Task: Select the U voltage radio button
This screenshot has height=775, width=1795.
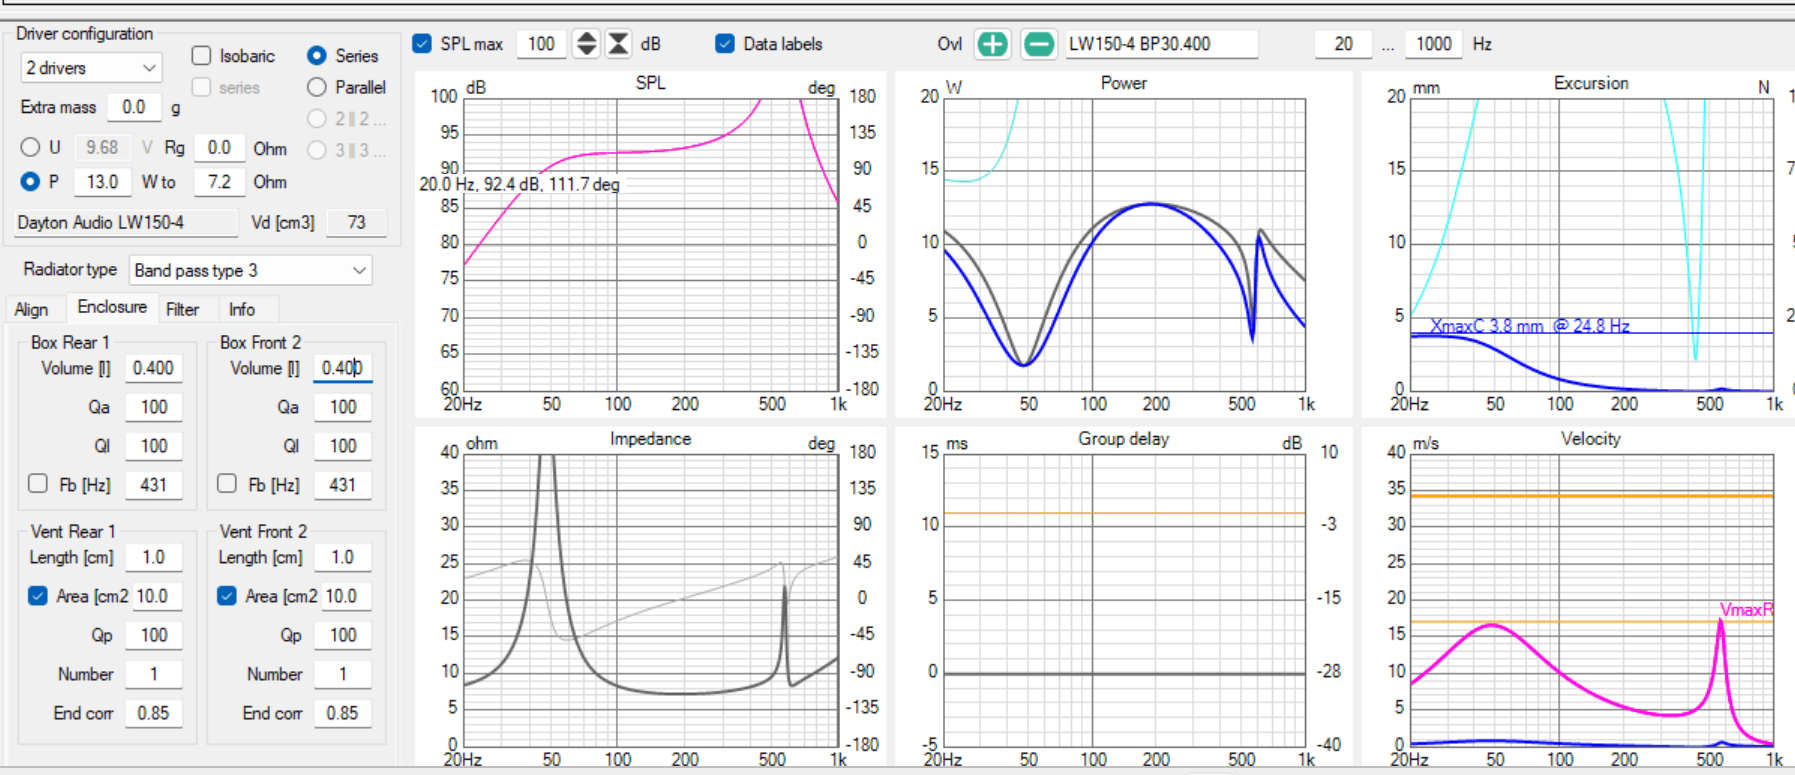Action: pos(30,147)
